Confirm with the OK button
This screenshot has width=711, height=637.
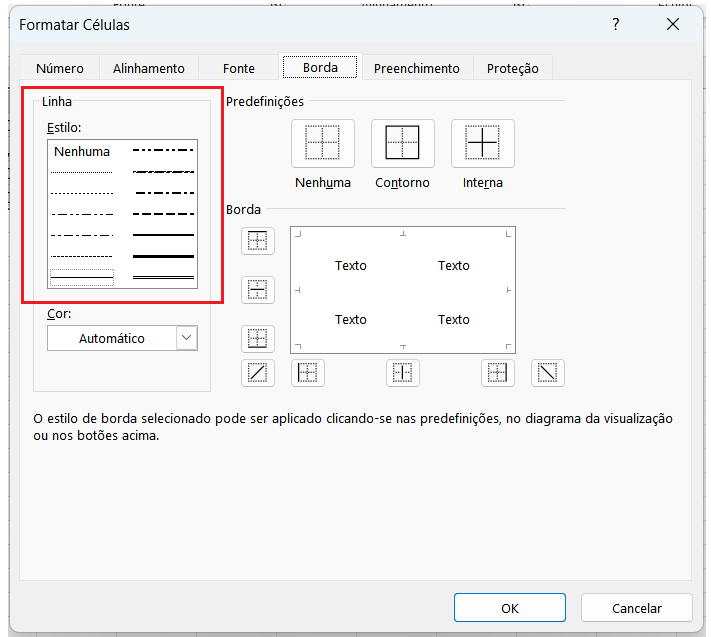[x=509, y=607]
